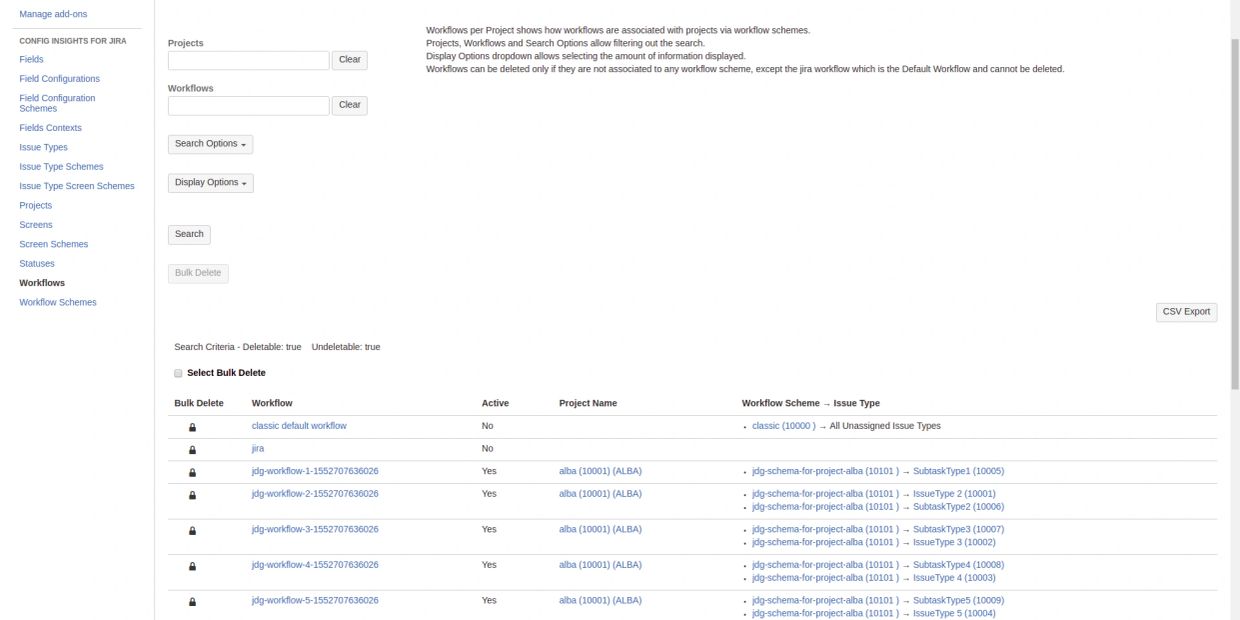Image resolution: width=1240 pixels, height=620 pixels.
Task: Open jdg-workflow-4-1552707636026 link
Action: [315, 565]
